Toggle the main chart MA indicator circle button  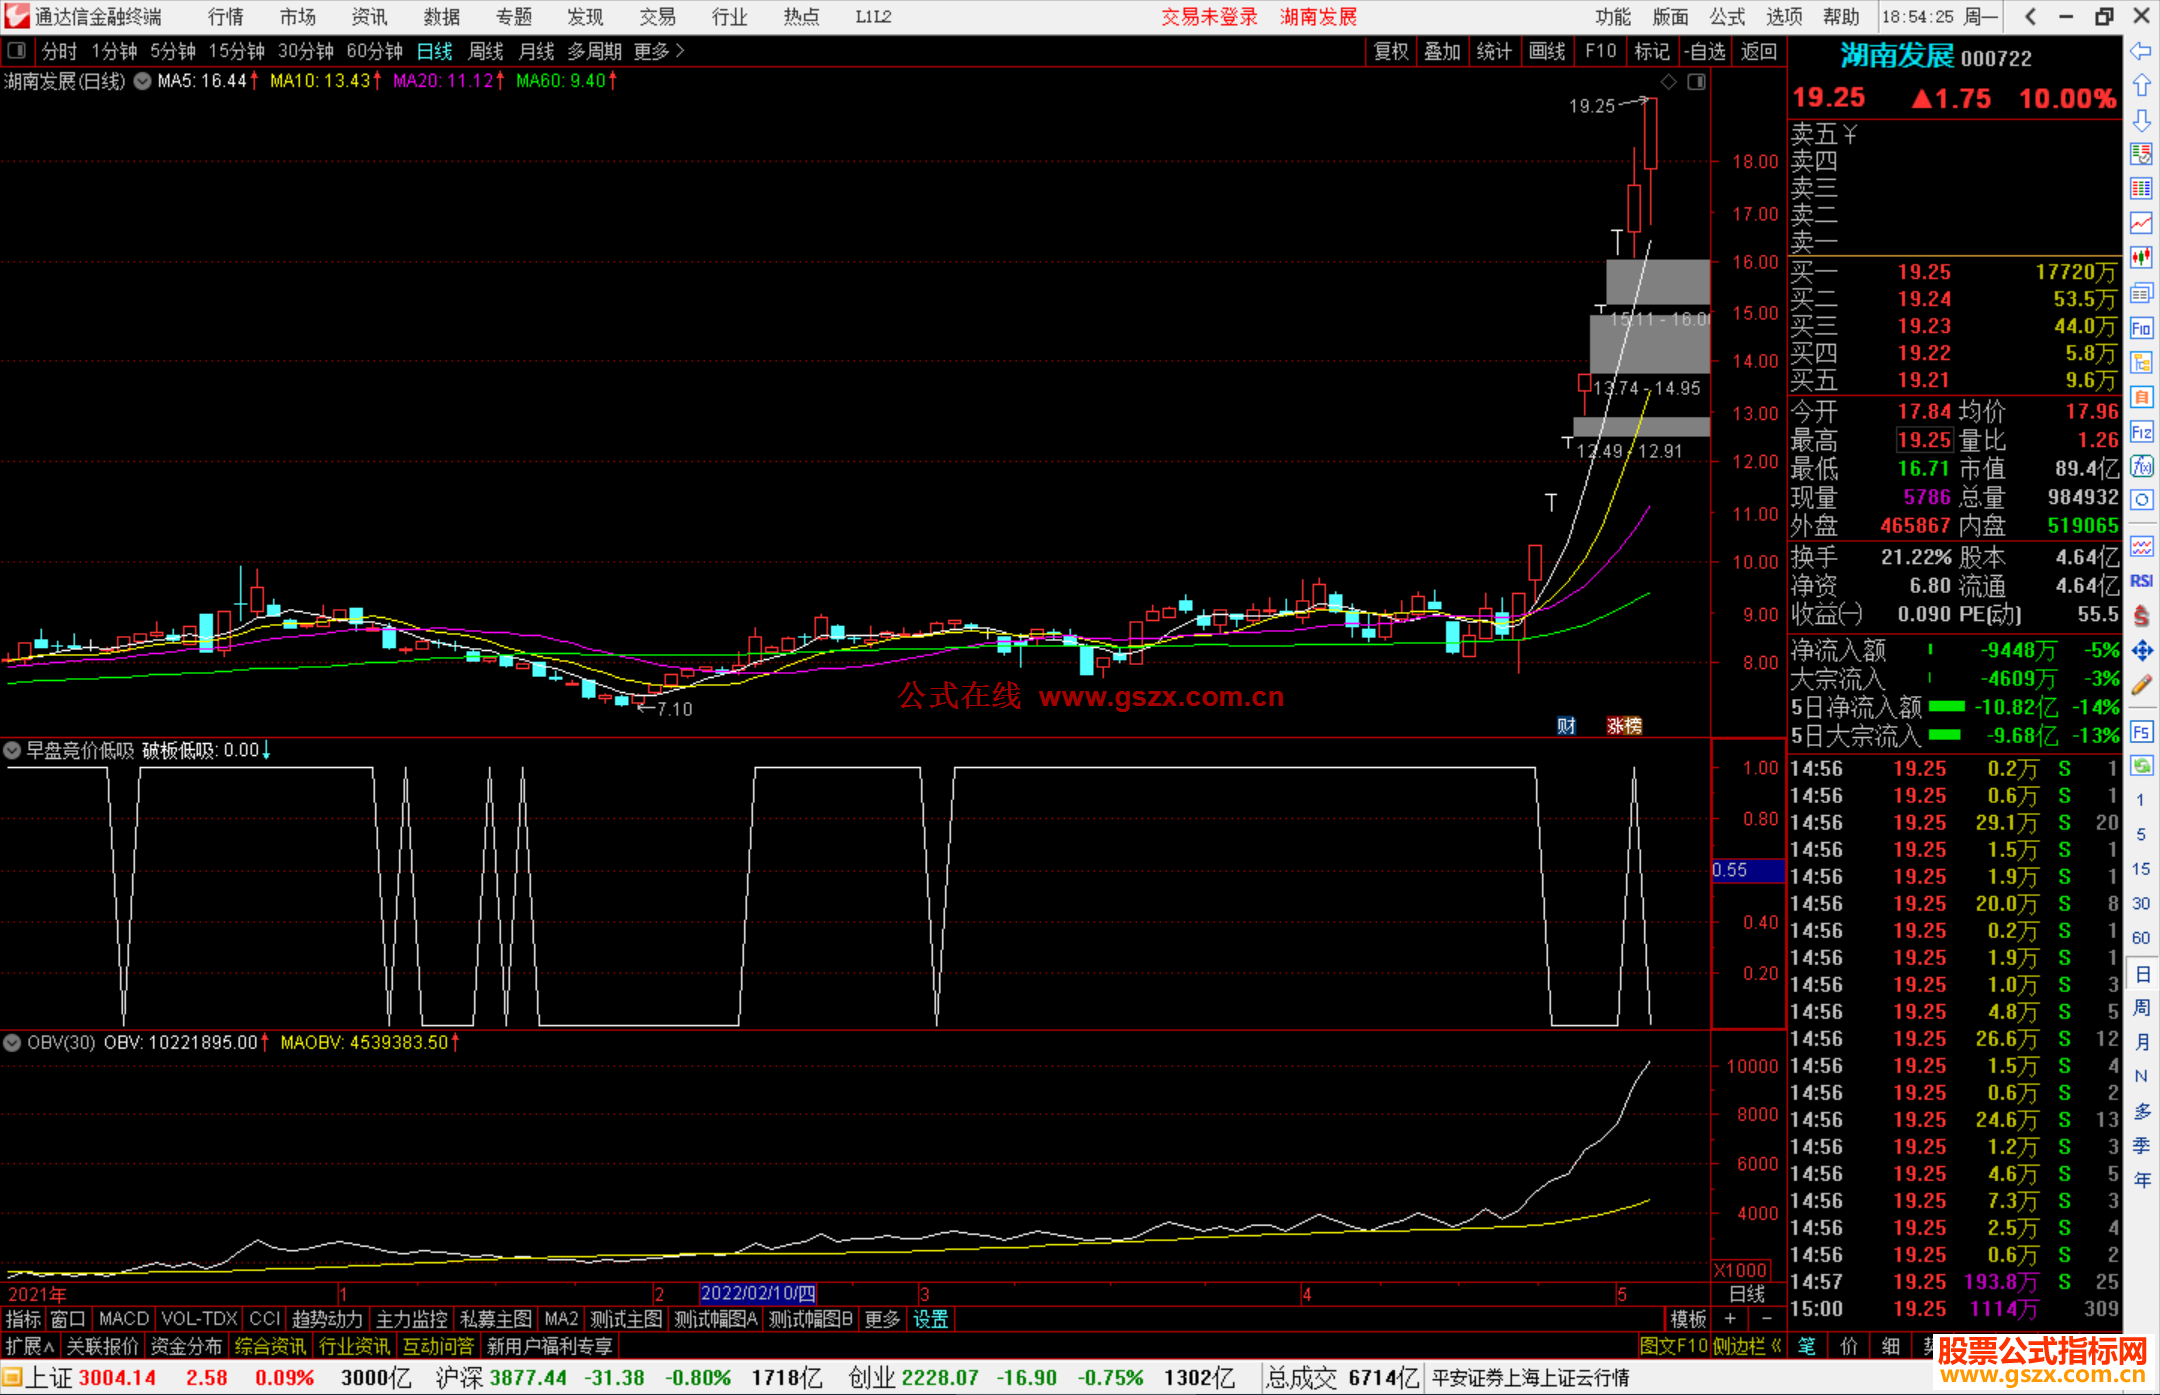coord(143,81)
